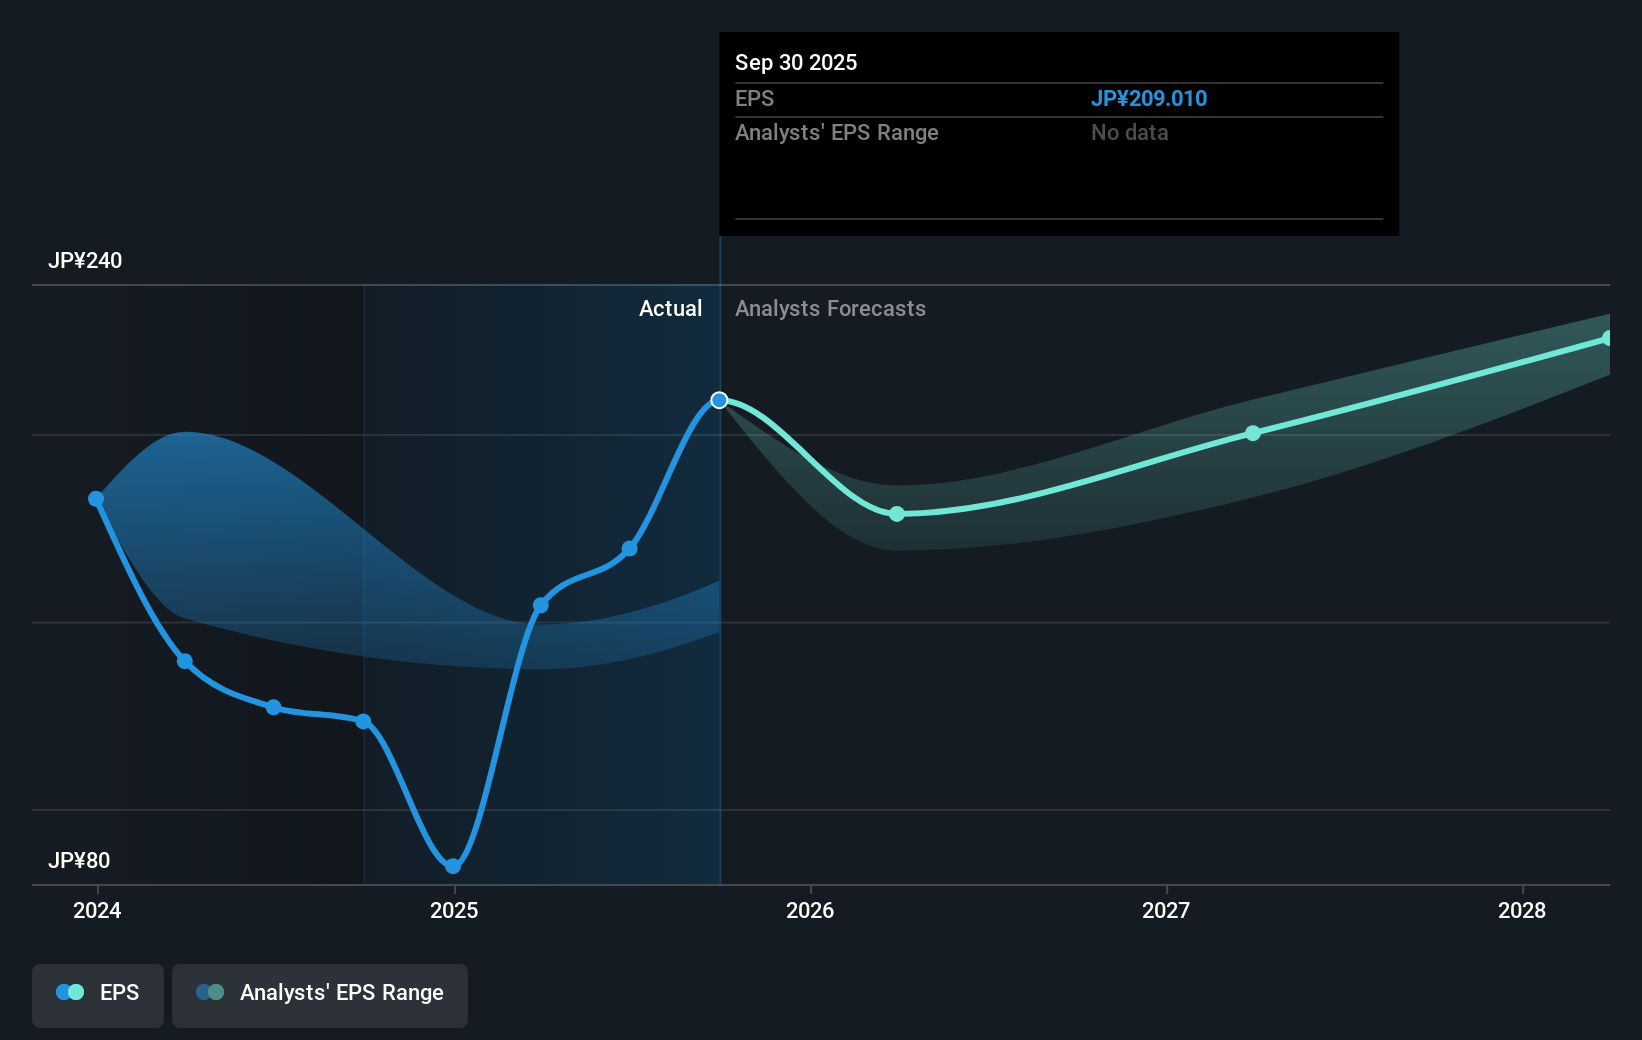Screen dimensions: 1642x1040
Task: Click the JP¥209.010 EPS value link
Action: [1148, 98]
